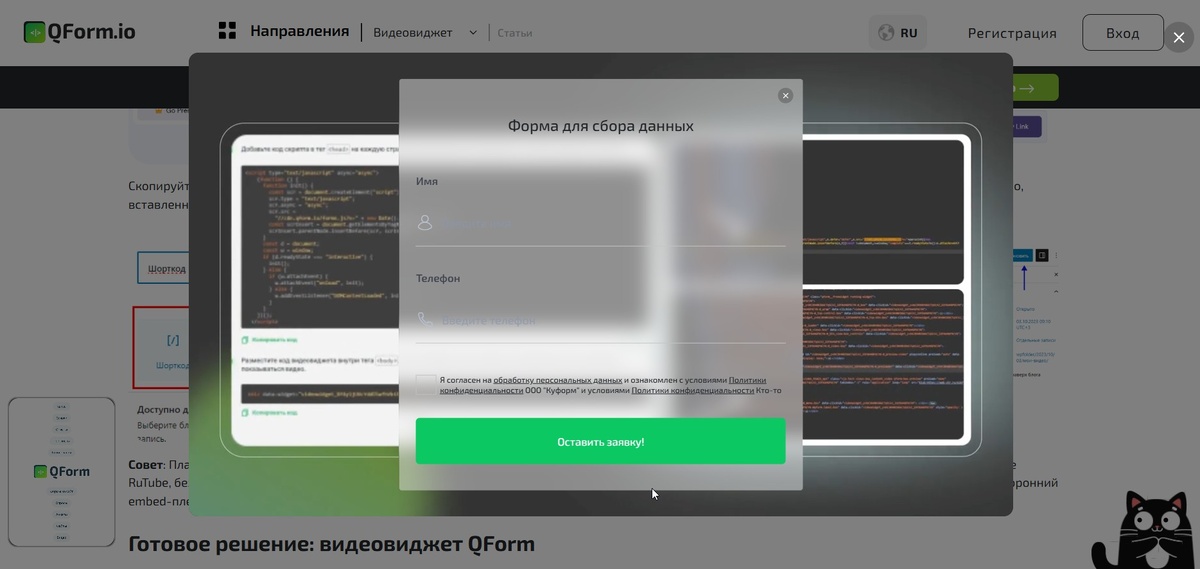Click the Форма для сбора данных heading
1200x569 pixels.
(600, 126)
